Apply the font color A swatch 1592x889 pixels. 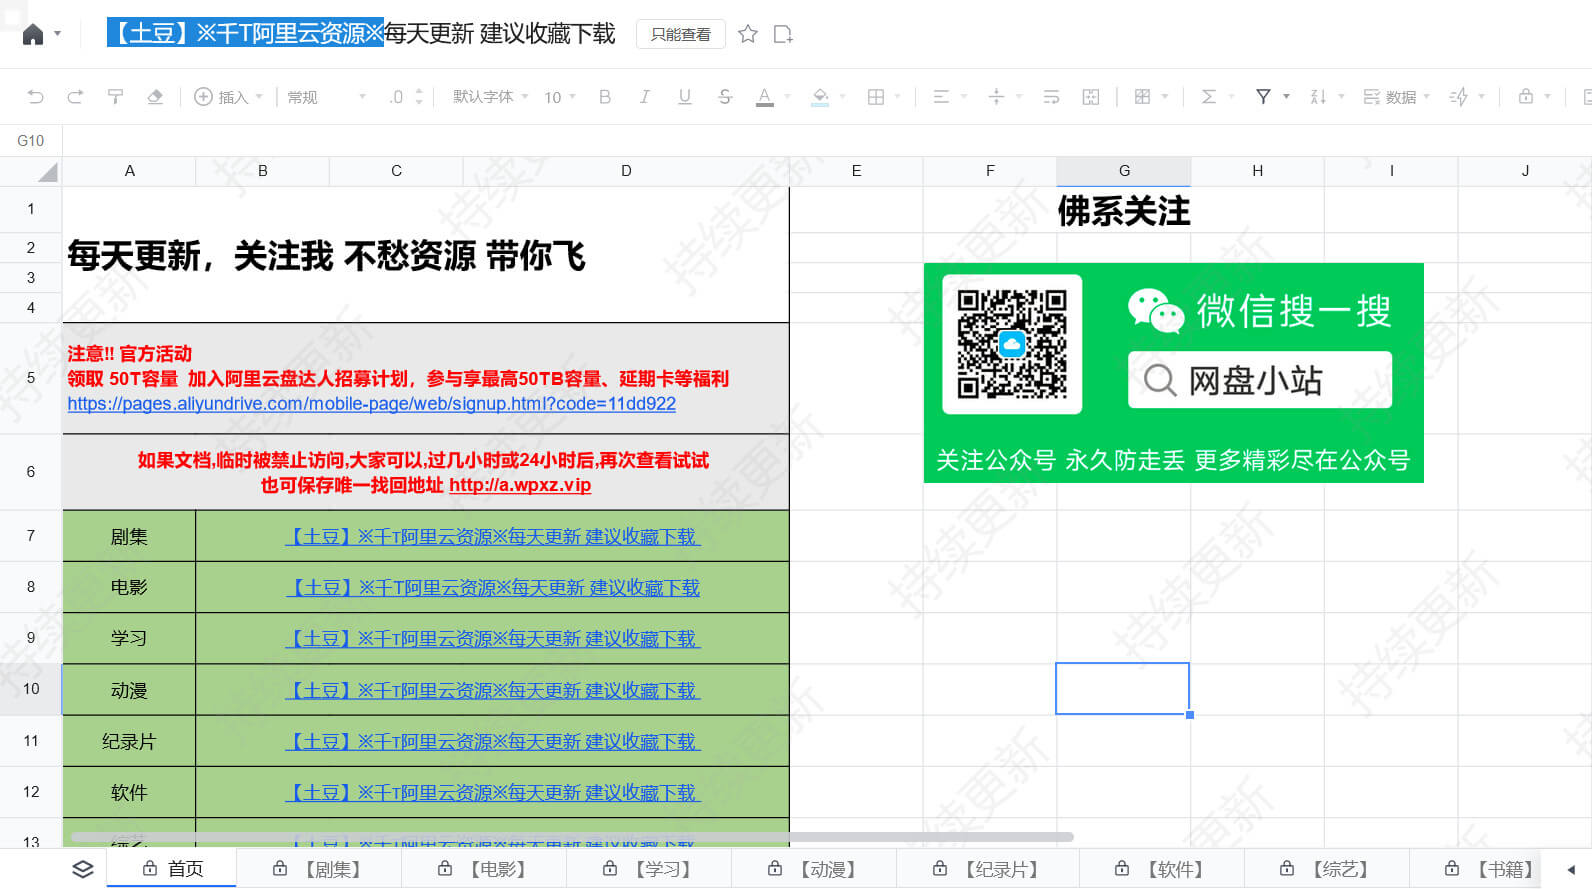(x=765, y=97)
